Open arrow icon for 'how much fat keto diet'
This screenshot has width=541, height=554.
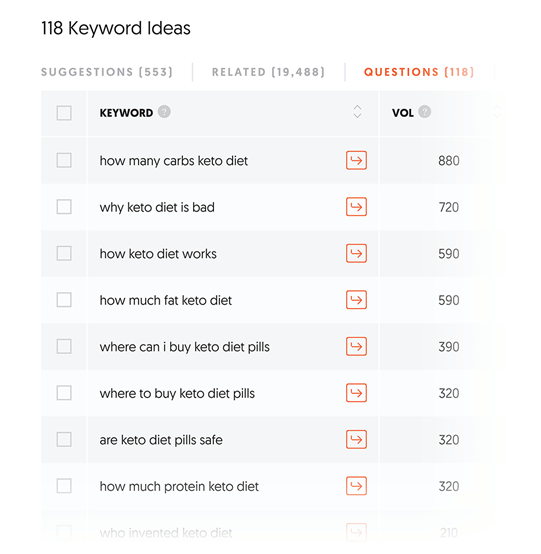point(356,300)
